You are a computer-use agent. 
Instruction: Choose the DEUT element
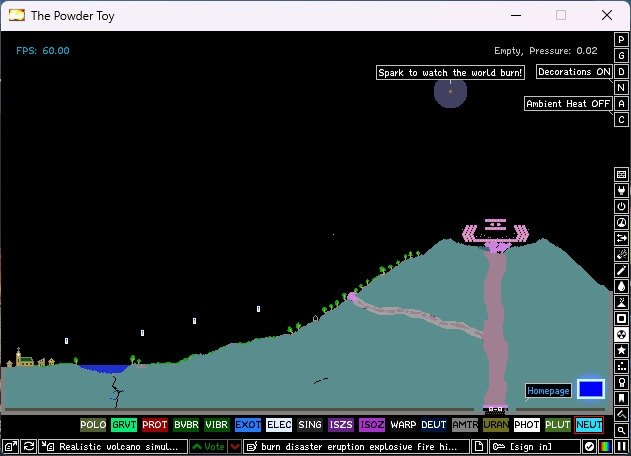tap(434, 425)
